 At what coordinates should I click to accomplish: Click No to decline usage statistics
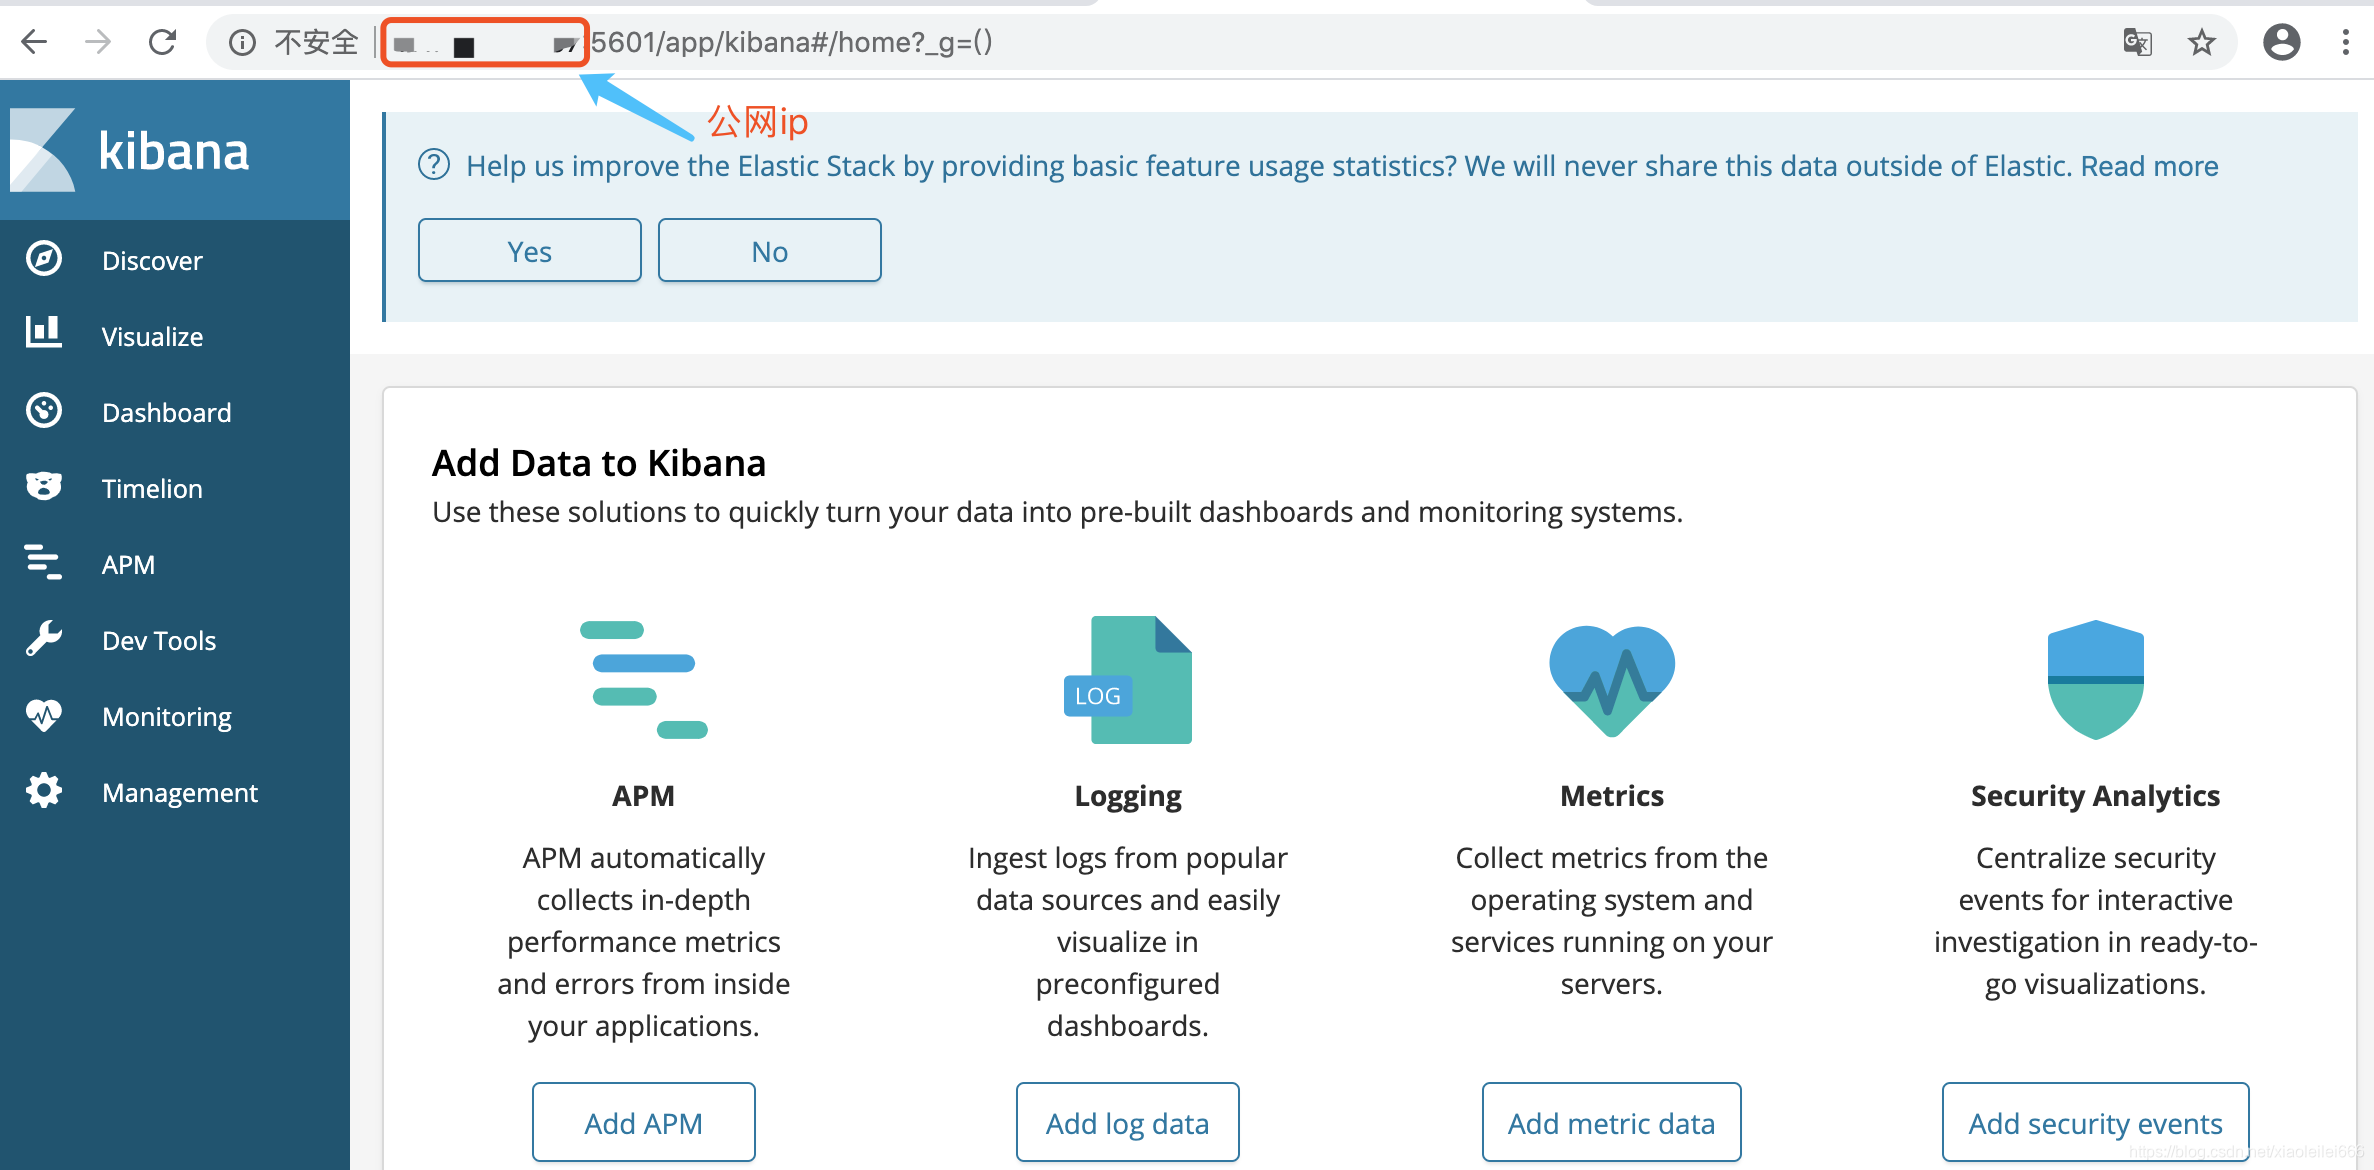(769, 250)
